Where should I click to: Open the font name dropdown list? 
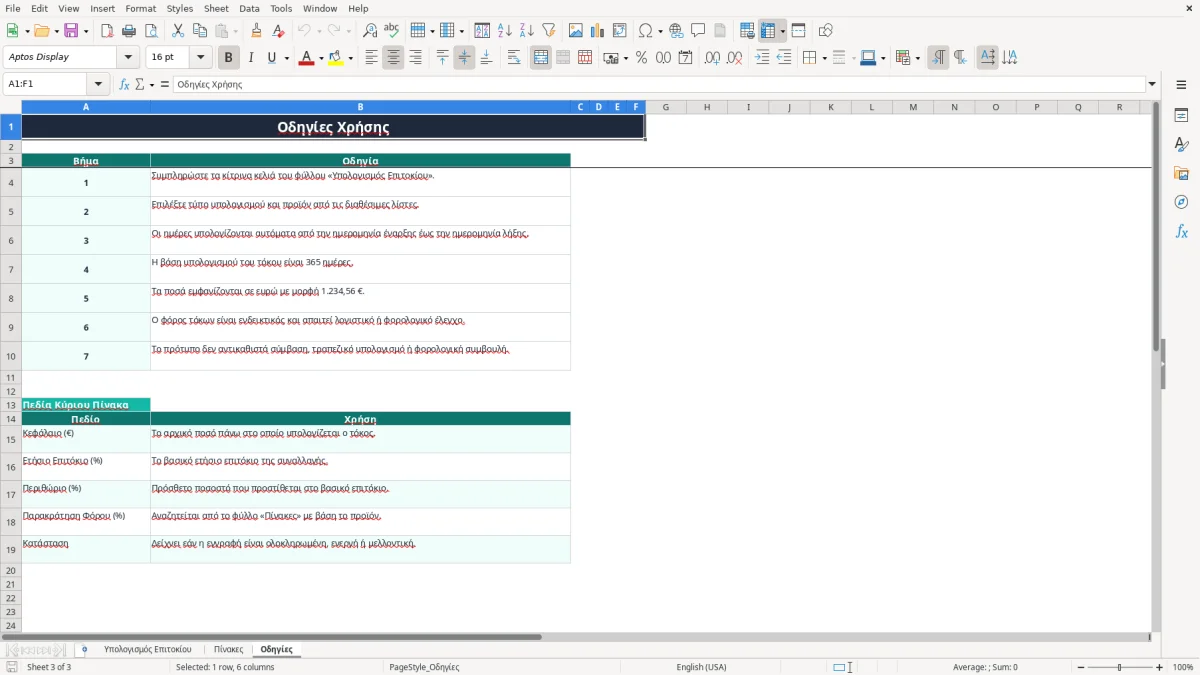pos(129,57)
